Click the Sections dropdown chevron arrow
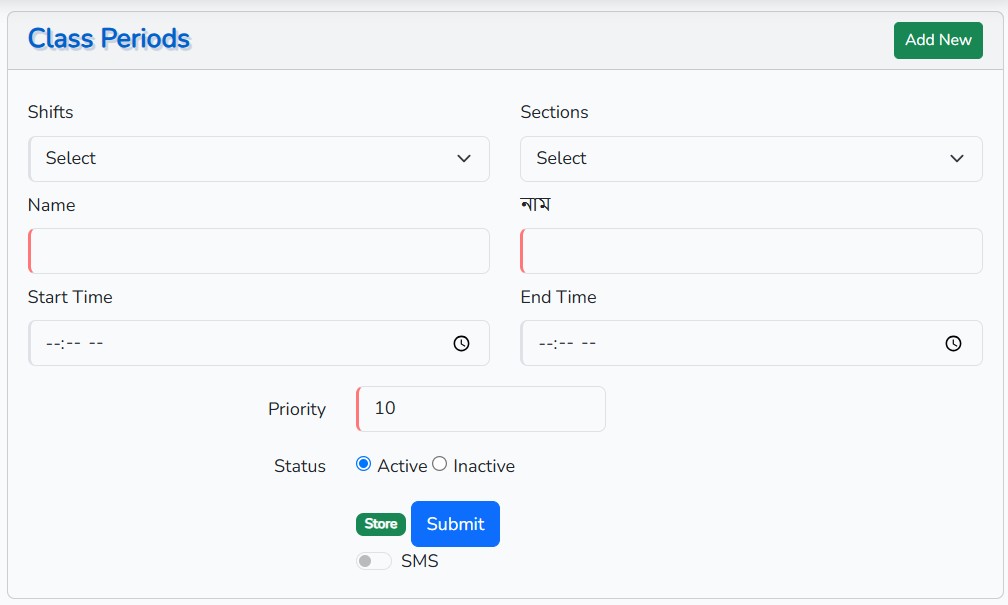 click(957, 158)
